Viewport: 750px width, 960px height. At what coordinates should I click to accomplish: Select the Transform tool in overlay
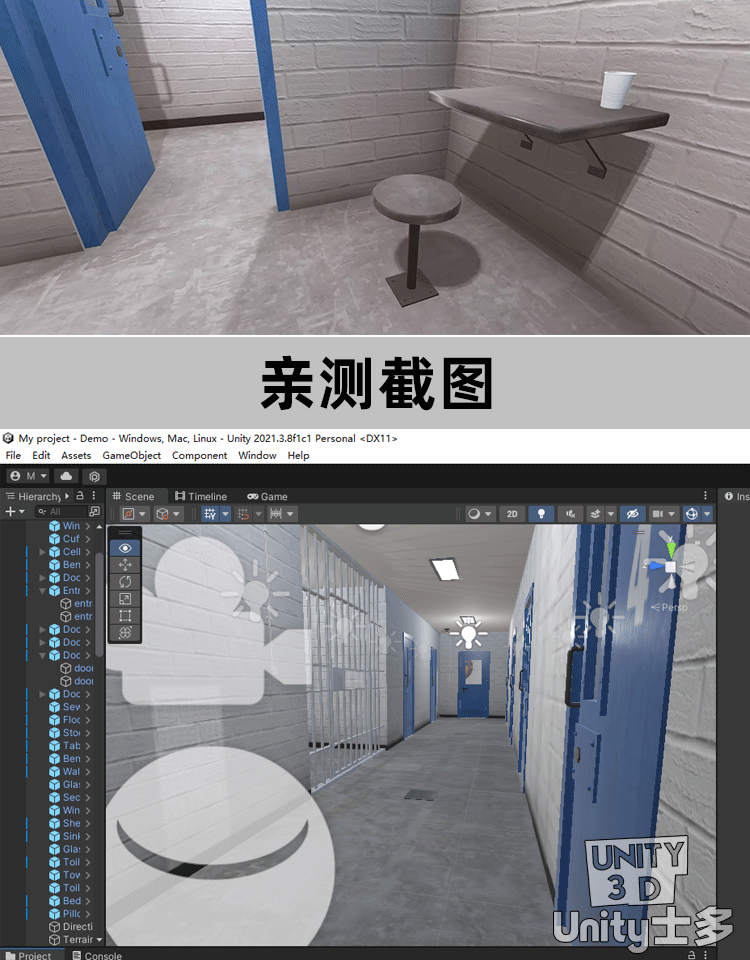point(125,632)
